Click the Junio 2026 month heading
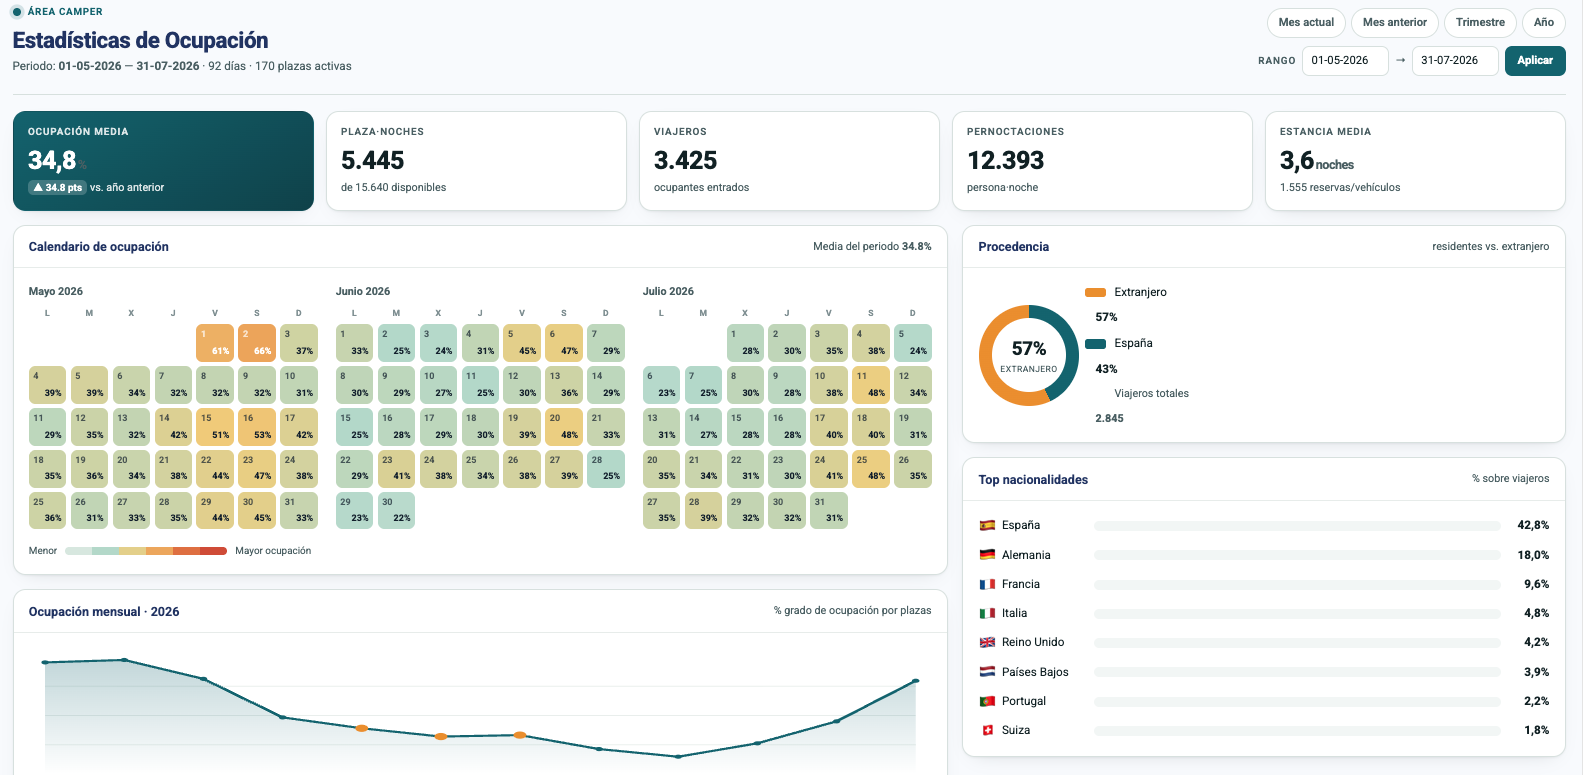The height and width of the screenshot is (775, 1583). 363,291
